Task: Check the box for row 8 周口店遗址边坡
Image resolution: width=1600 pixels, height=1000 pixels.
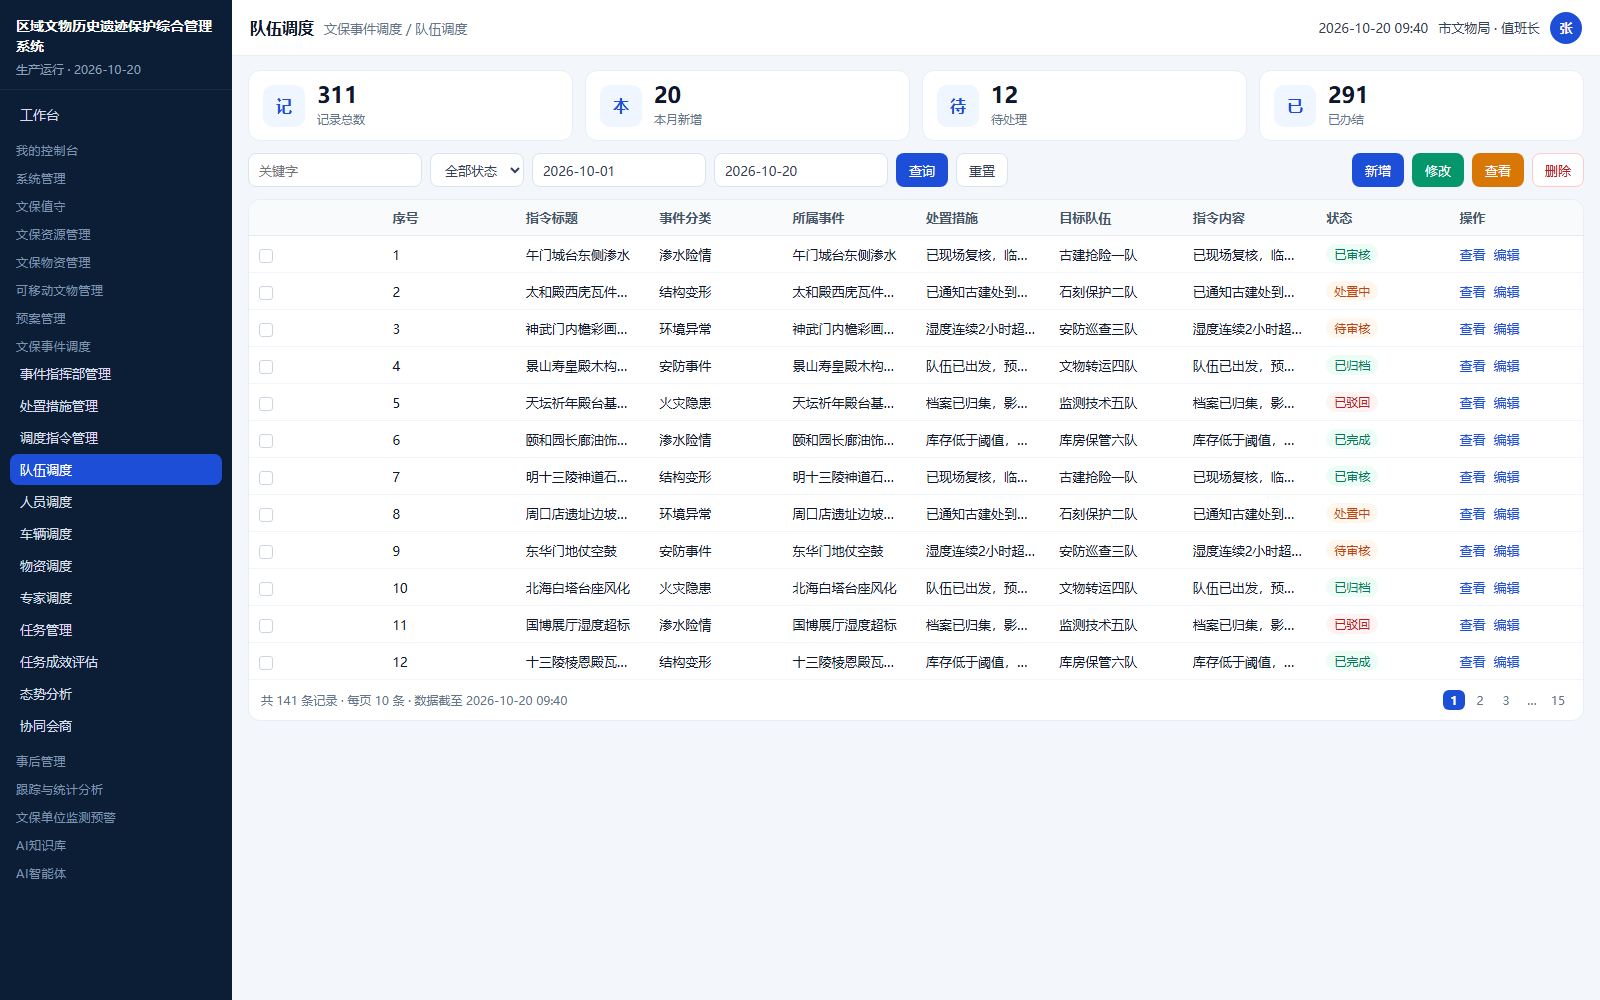Action: coord(266,515)
